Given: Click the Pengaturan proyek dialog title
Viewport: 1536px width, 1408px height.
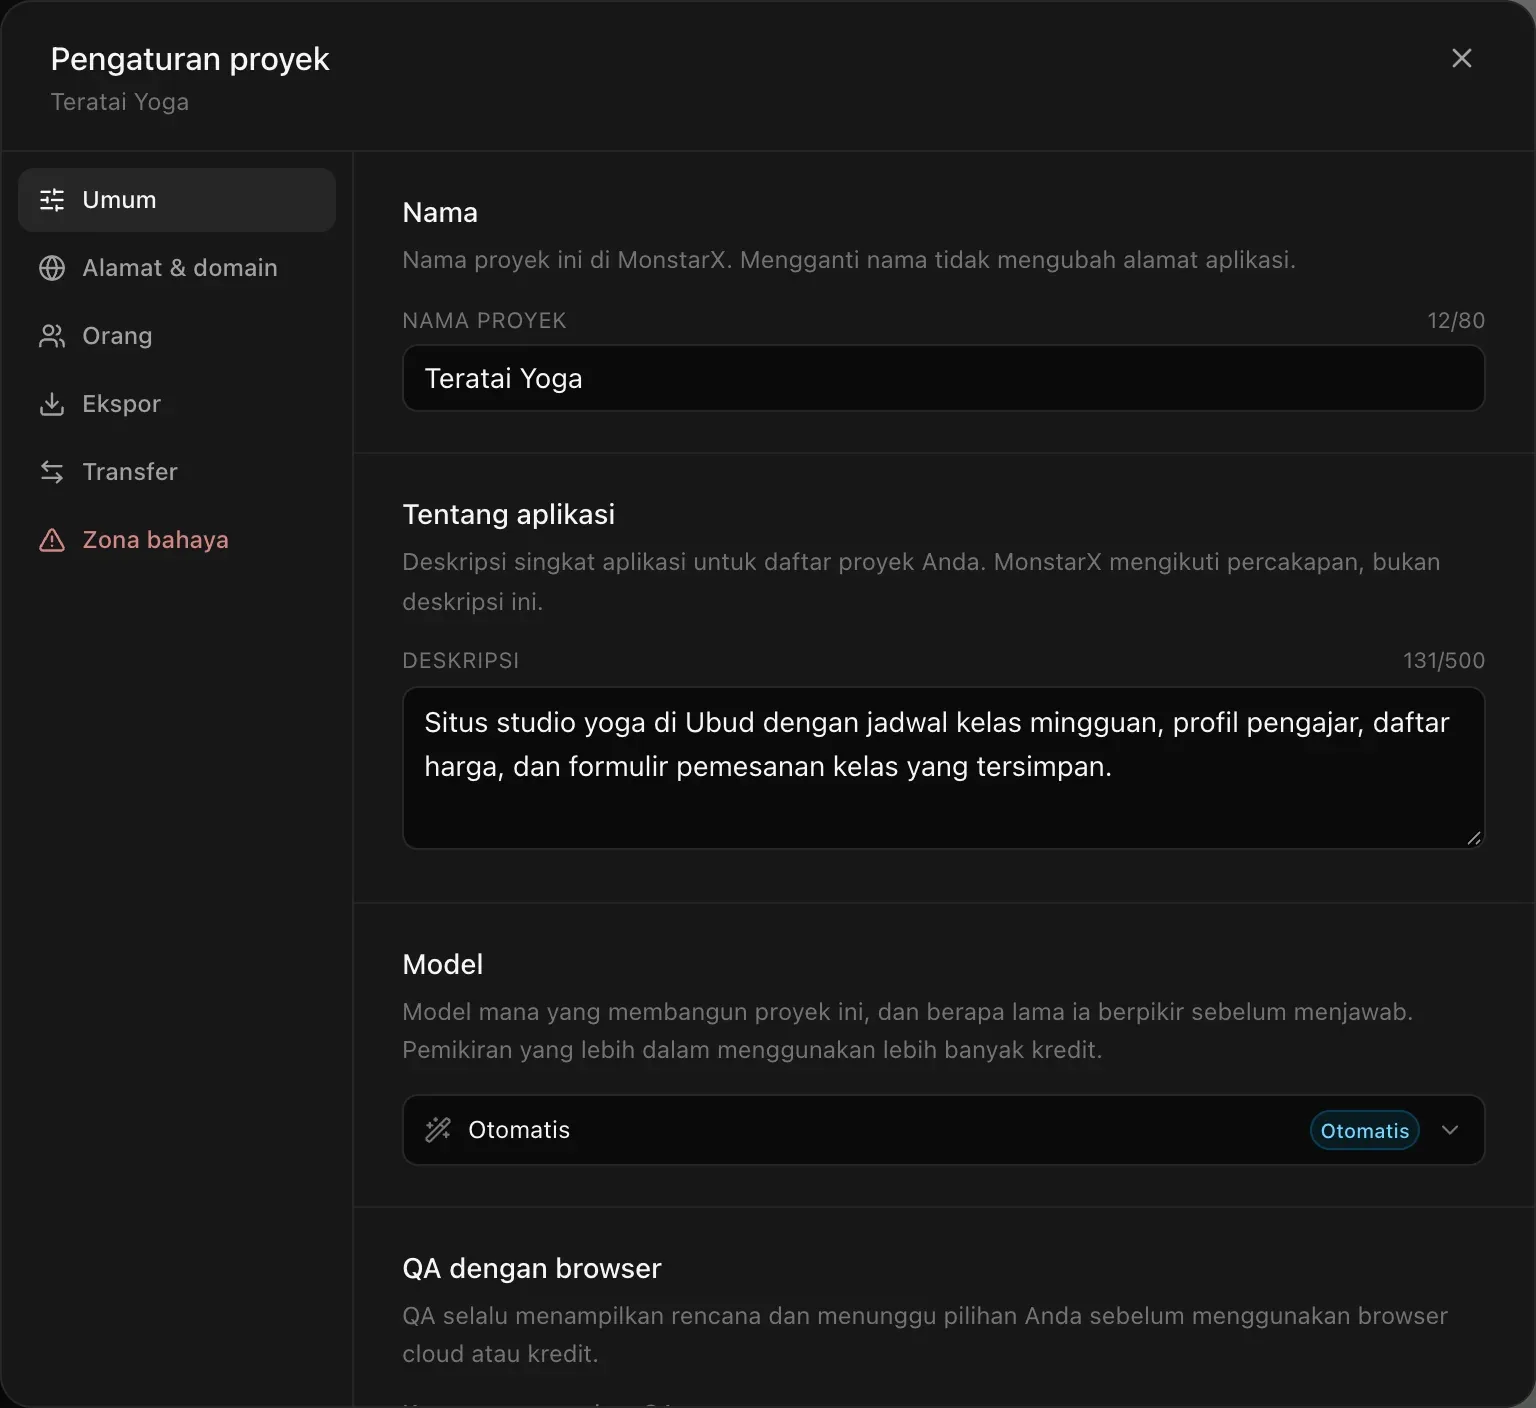Looking at the screenshot, I should (190, 60).
